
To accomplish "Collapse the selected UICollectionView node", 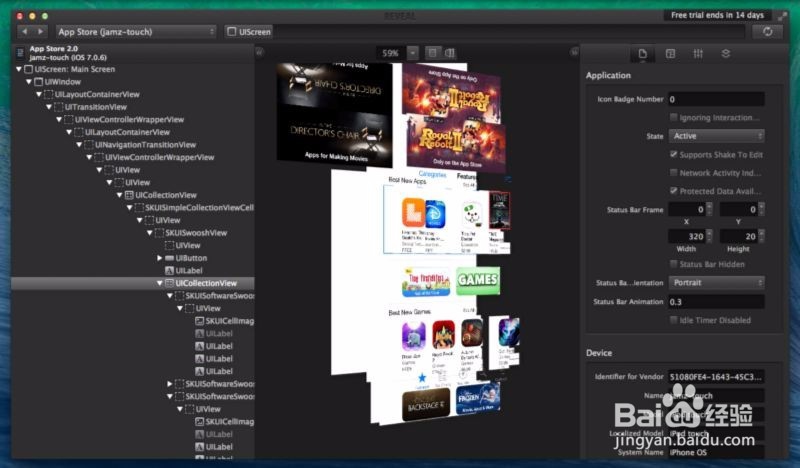I will point(160,283).
